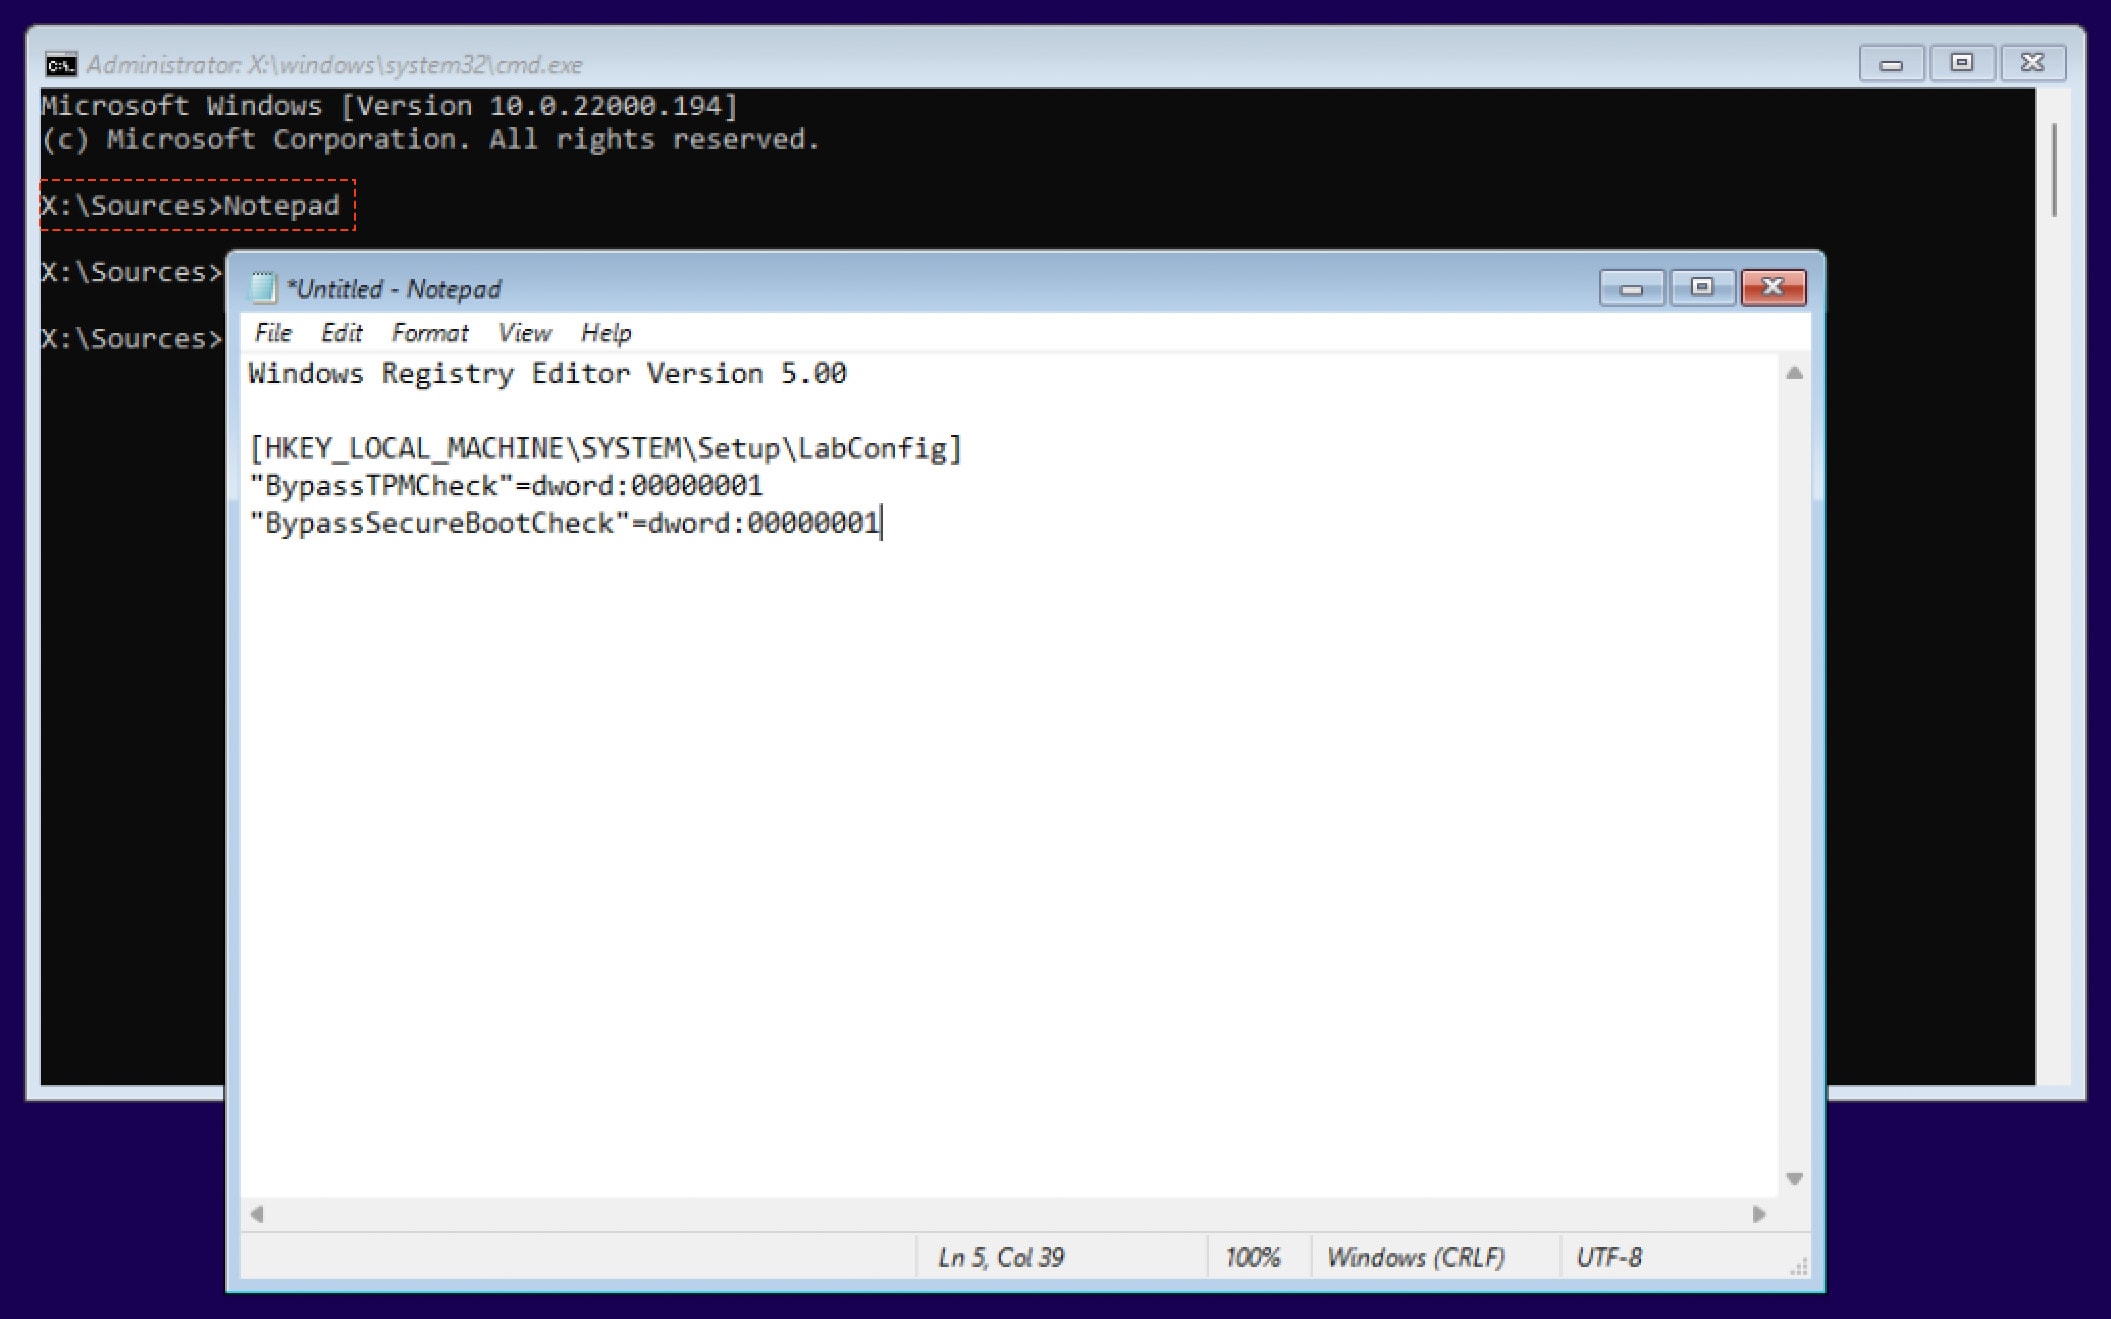Image resolution: width=2111 pixels, height=1319 pixels.
Task: Click the UTF-8 encoding indicator in the status bar
Action: pyautogui.click(x=1611, y=1257)
